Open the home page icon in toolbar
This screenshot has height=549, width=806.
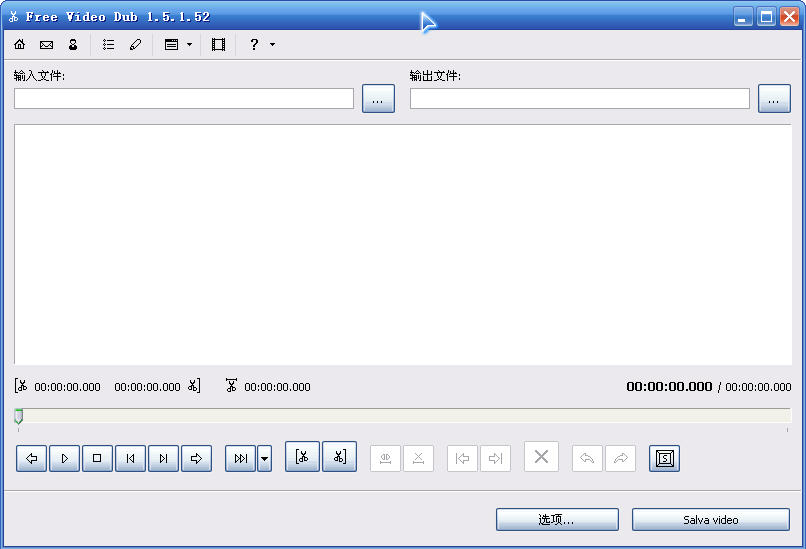click(20, 45)
